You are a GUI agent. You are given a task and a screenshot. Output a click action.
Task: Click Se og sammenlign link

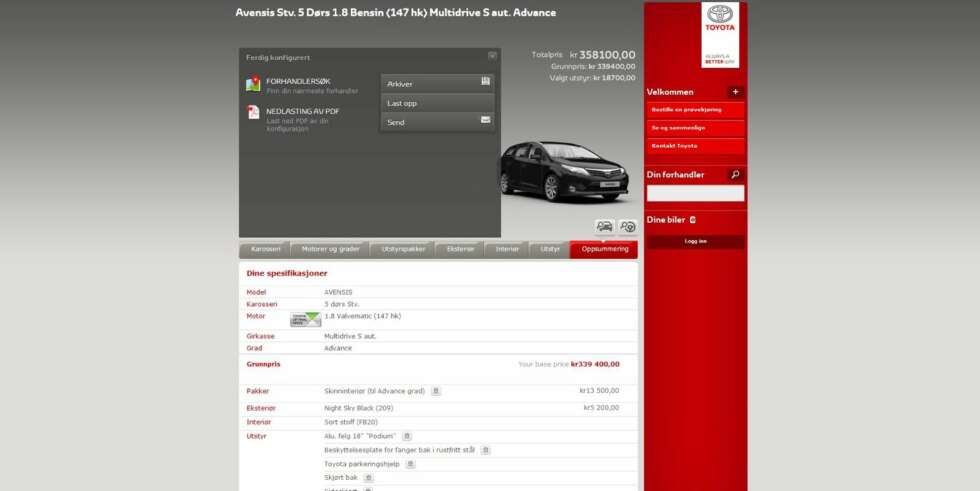pos(696,128)
